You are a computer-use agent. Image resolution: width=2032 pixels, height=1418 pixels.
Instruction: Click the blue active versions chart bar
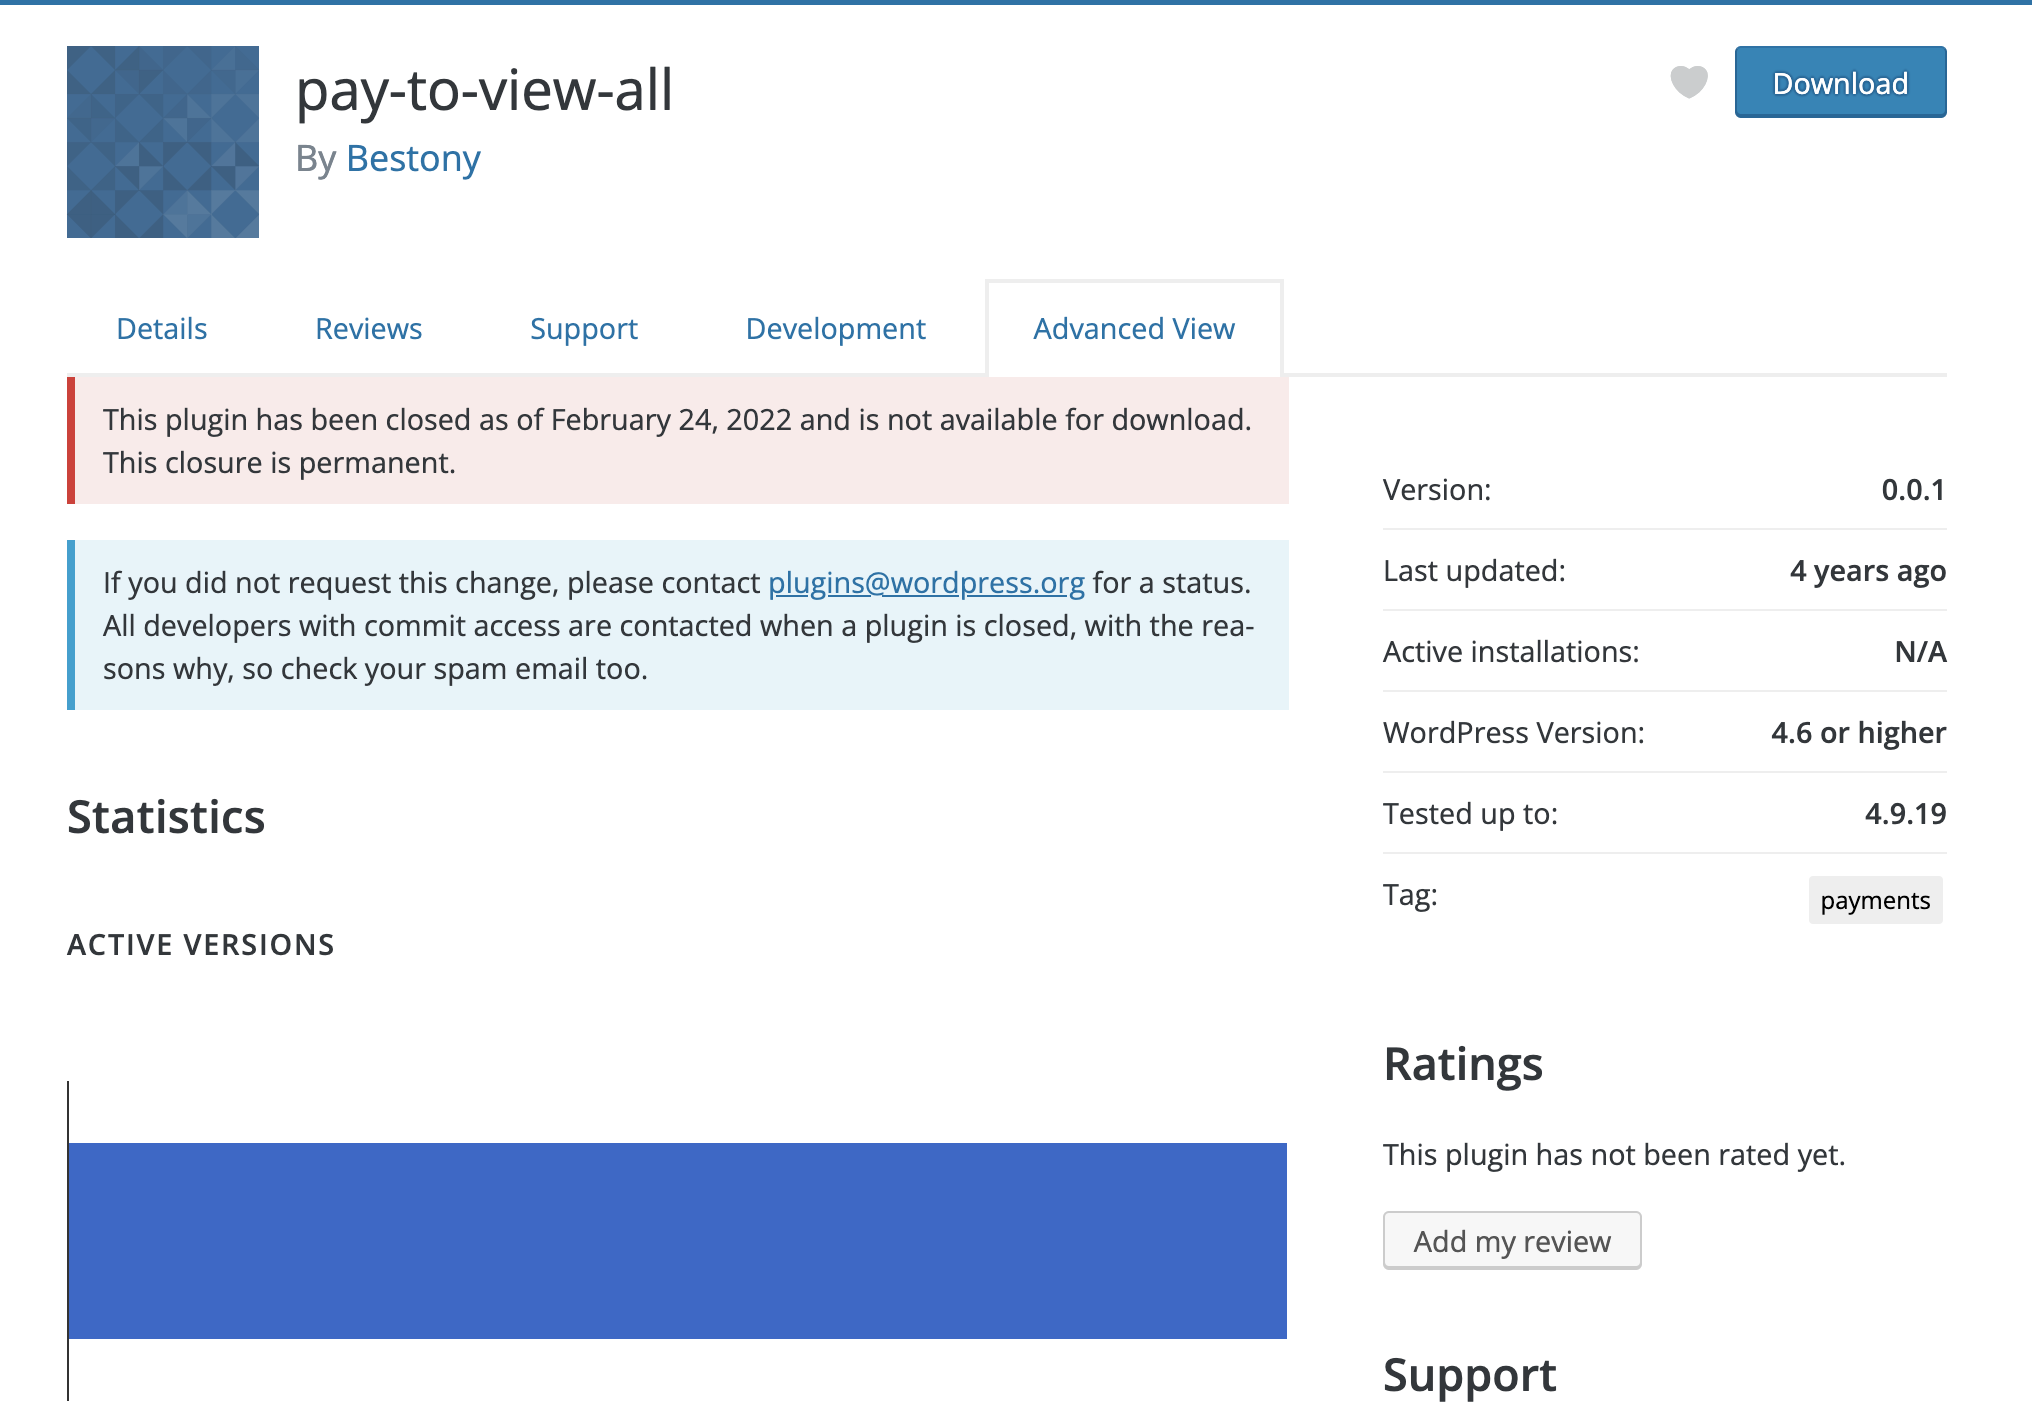click(677, 1240)
